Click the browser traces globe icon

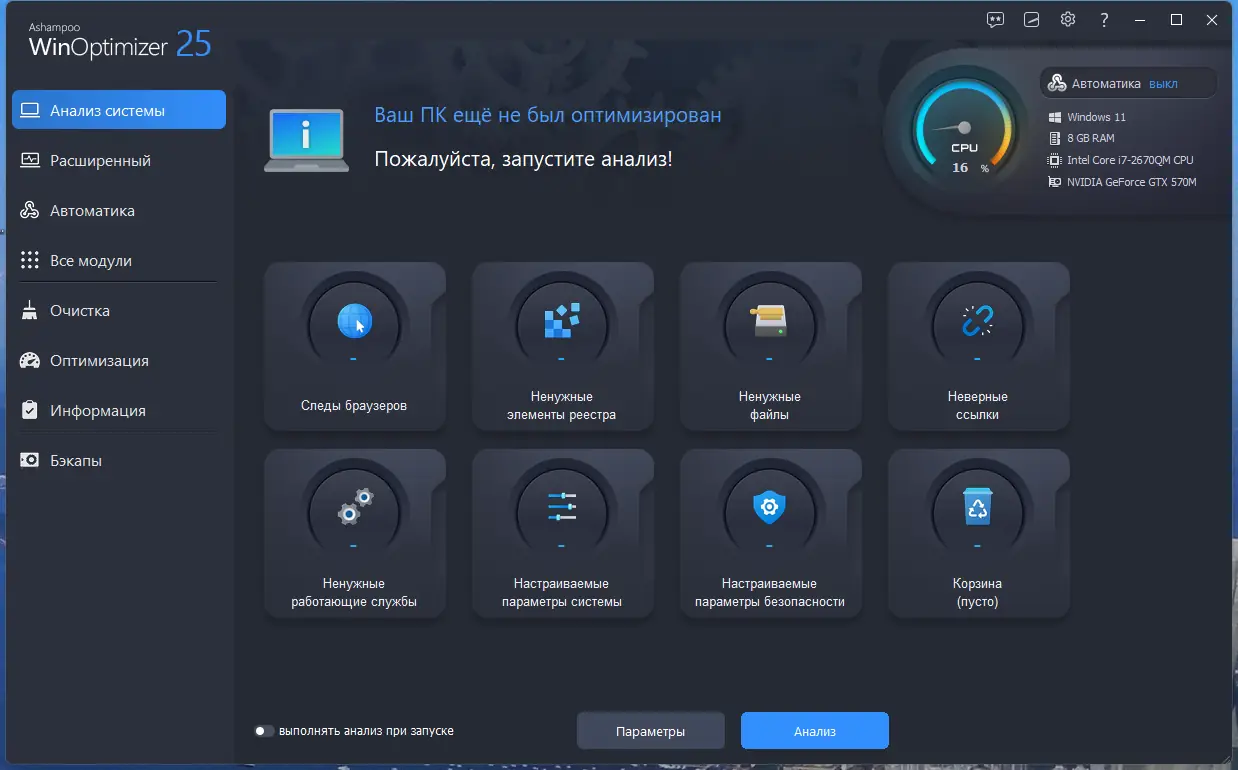(354, 321)
